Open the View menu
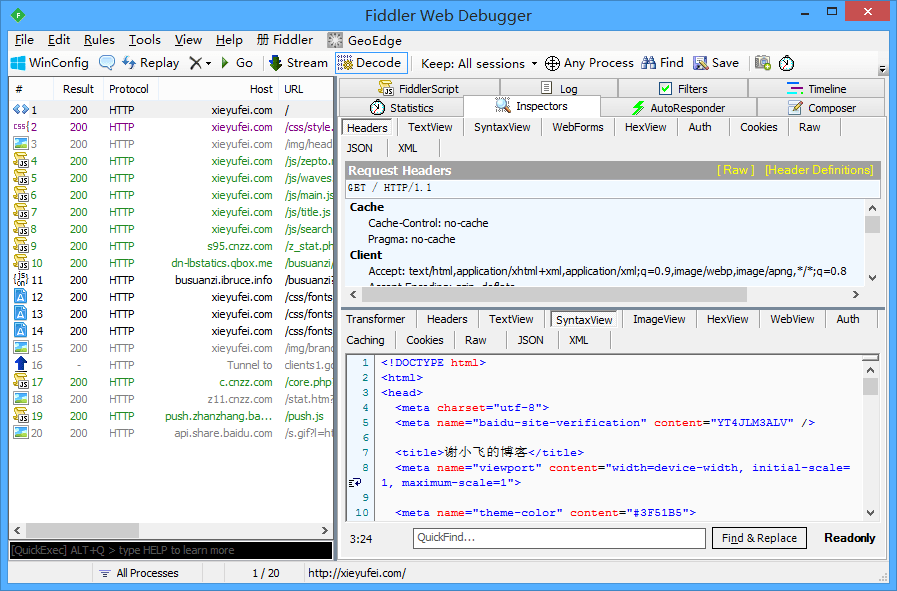 [188, 40]
